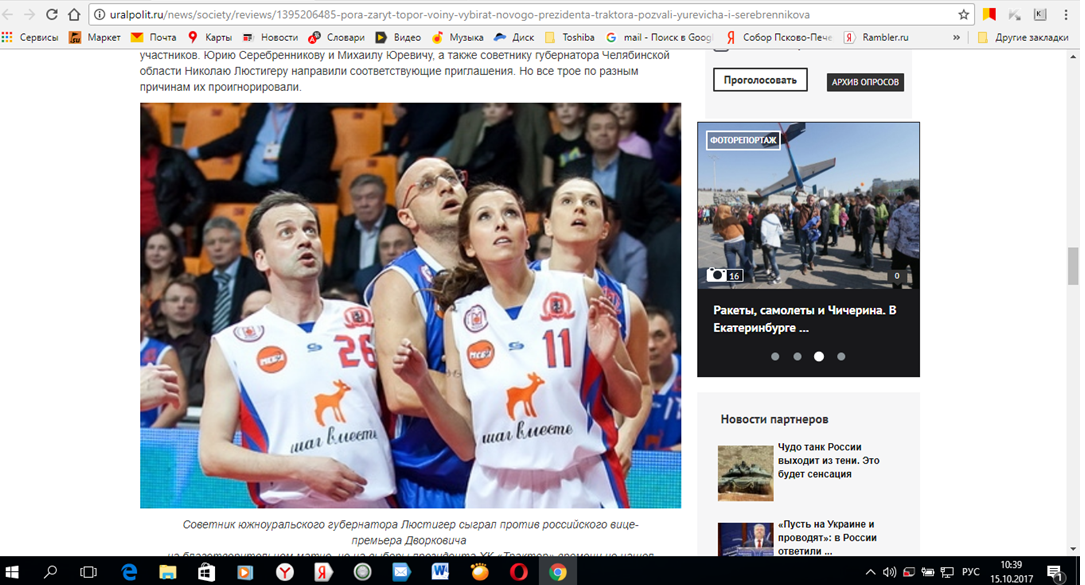Open the Ракеты, самолеты и Чичерина headline
The height and width of the screenshot is (585, 1085).
coord(805,318)
